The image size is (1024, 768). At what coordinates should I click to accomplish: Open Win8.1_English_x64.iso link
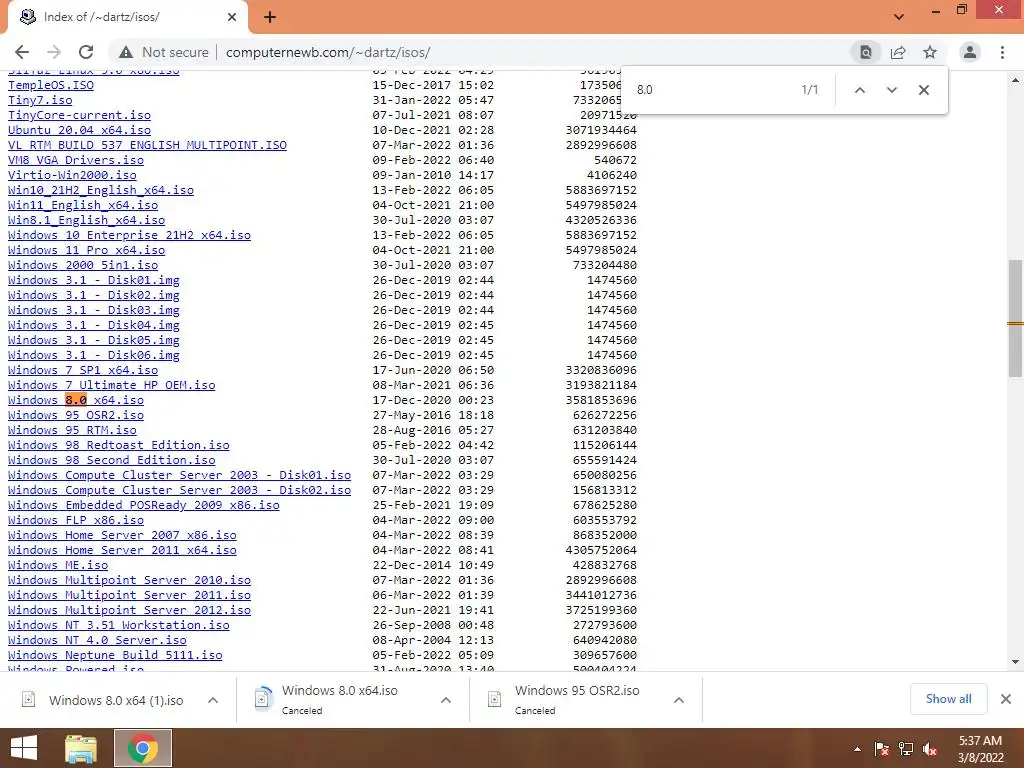point(86,220)
